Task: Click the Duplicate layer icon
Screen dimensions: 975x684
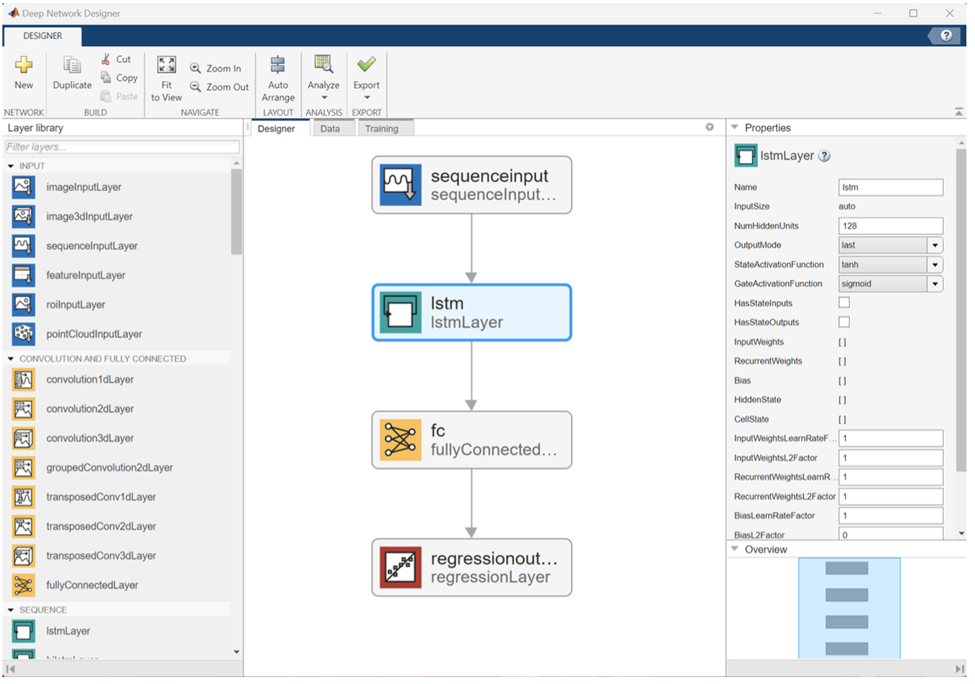Action: [x=72, y=66]
